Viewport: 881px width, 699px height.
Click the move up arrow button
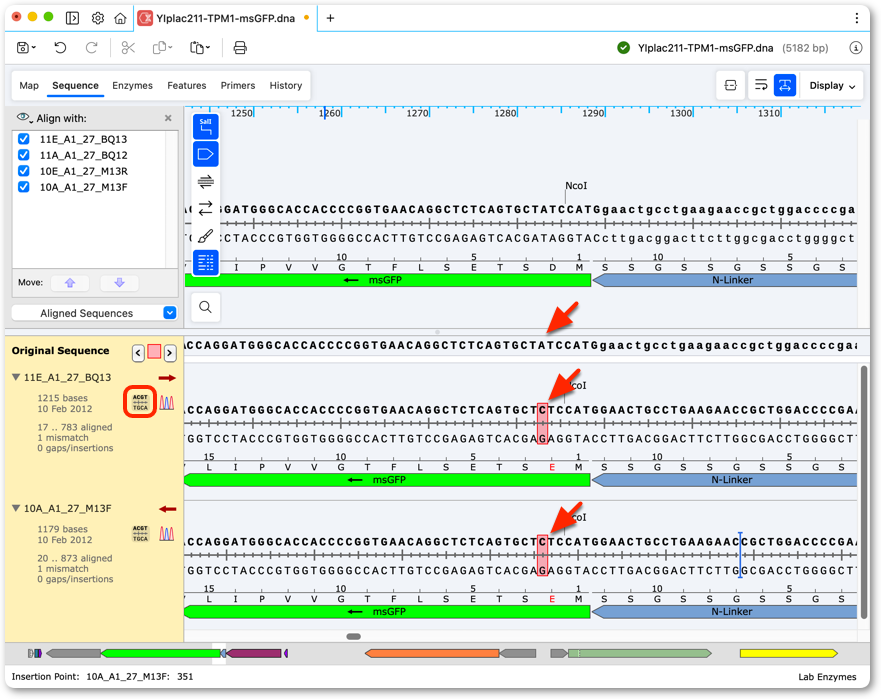70,283
